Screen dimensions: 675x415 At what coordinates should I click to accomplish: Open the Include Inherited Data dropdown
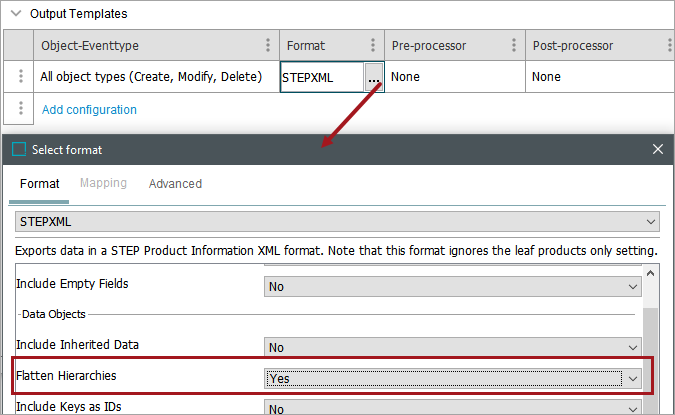pyautogui.click(x=632, y=347)
